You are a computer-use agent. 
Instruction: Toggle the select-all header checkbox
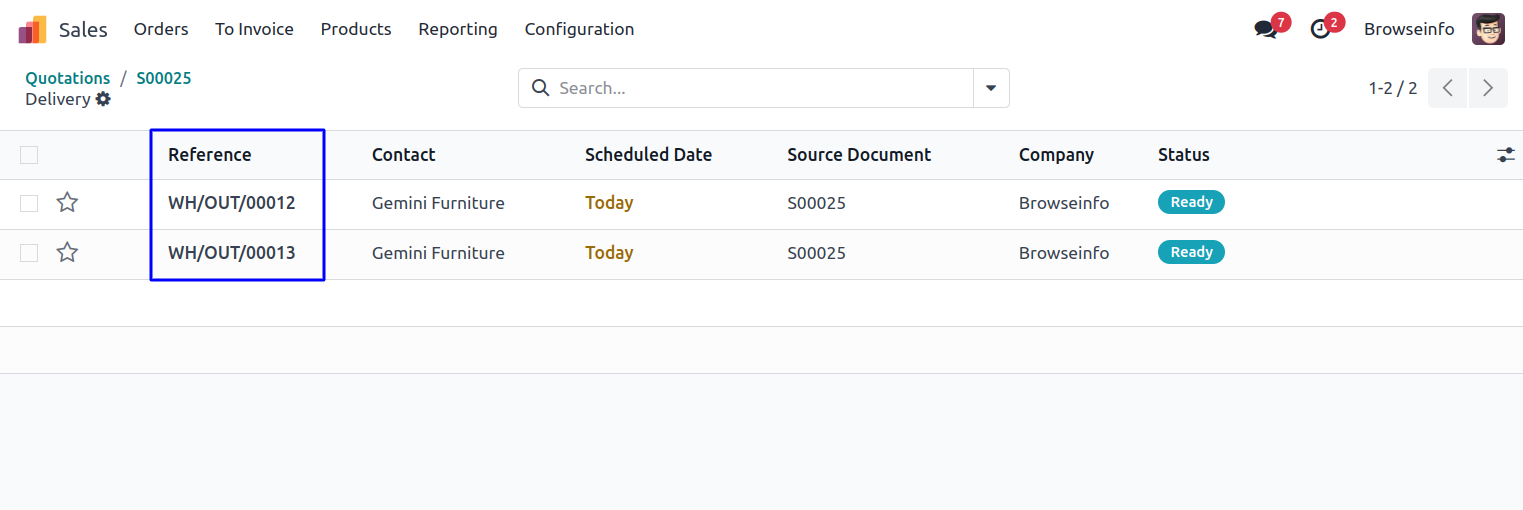click(x=29, y=155)
